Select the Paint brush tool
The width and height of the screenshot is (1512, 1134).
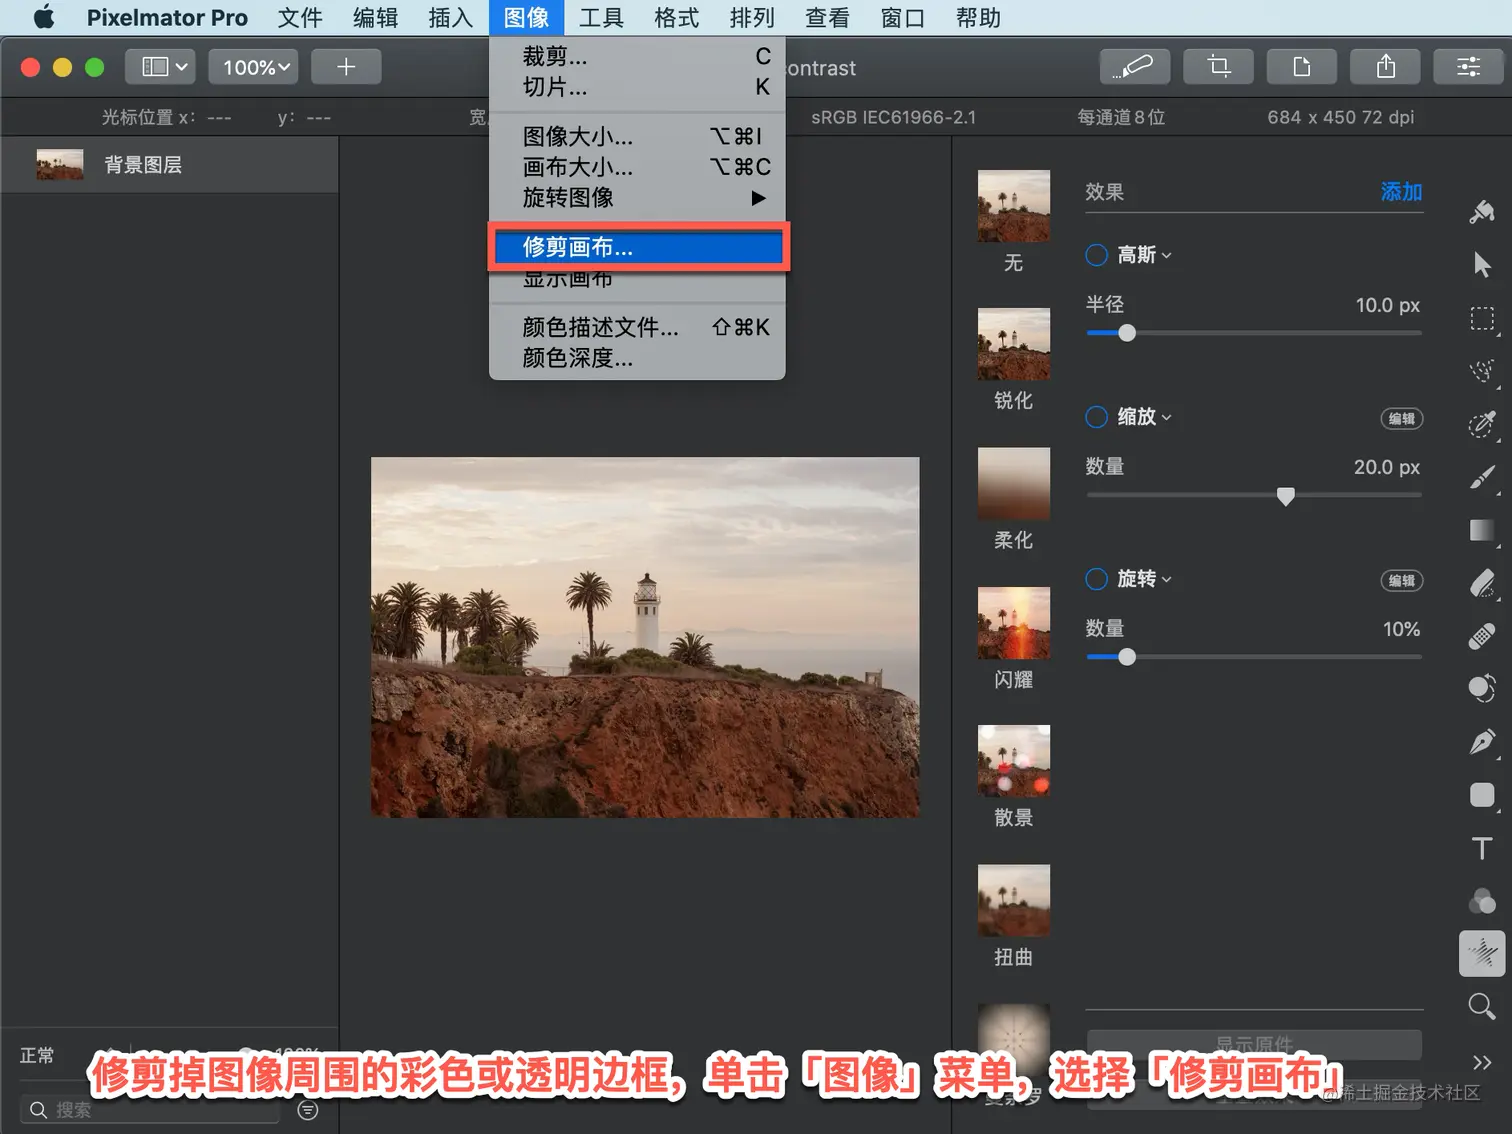tap(1482, 478)
